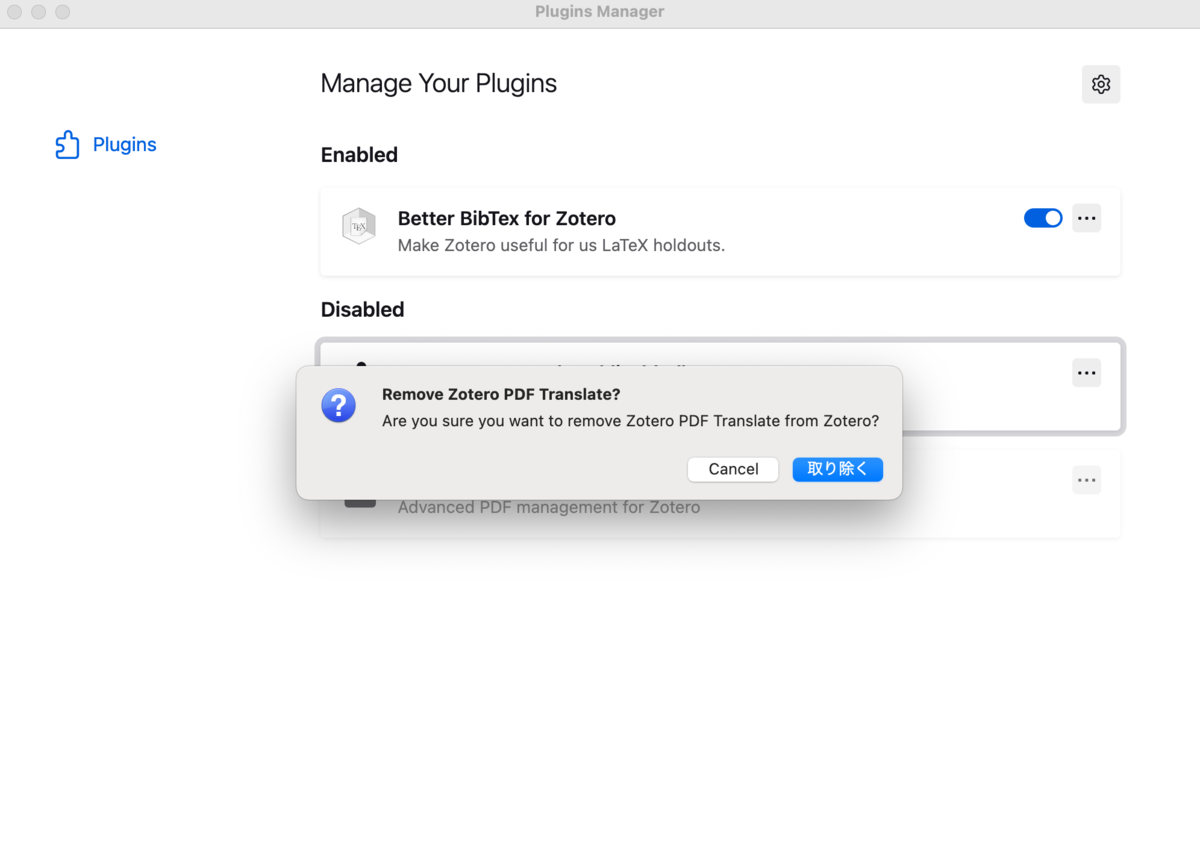Open more options for Zotero PDF Translate card
The image size is (1200, 867).
(x=1087, y=373)
